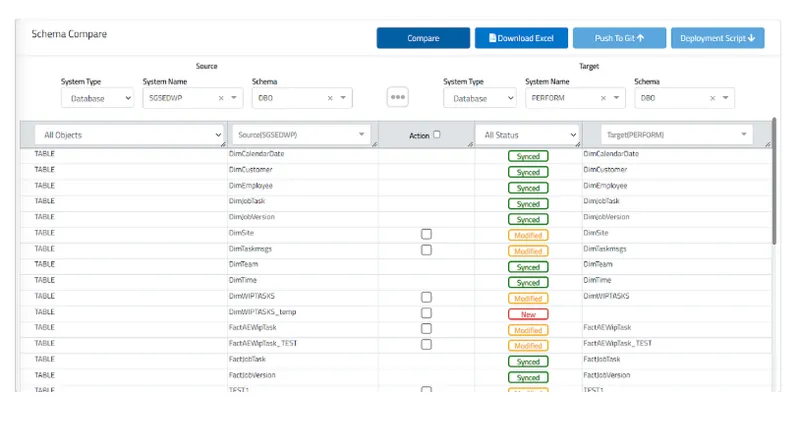Download the Excel report
Viewport: 800px width, 441px height.
pos(521,38)
